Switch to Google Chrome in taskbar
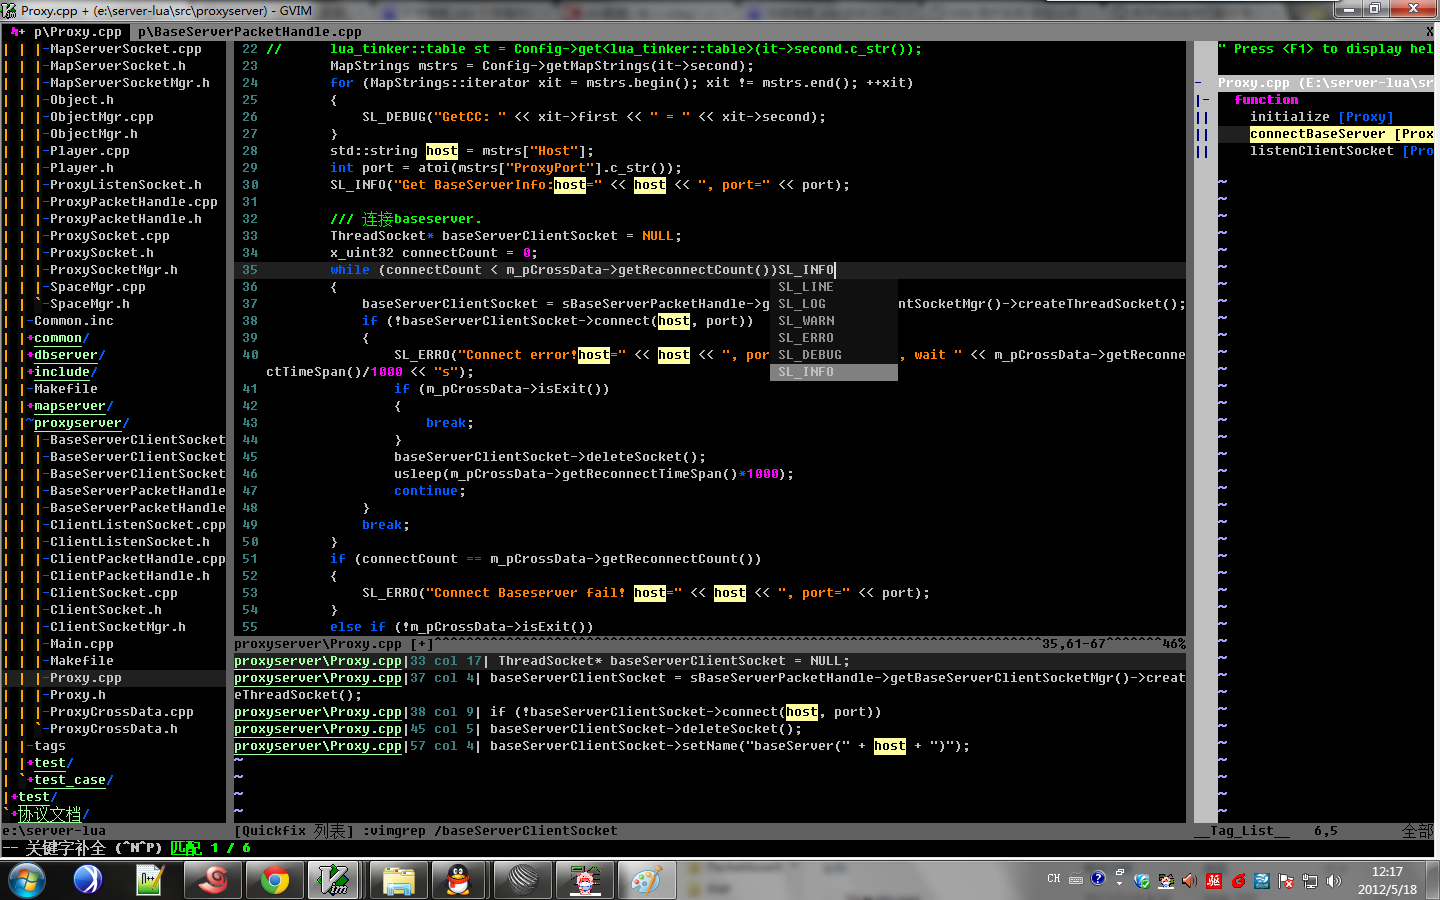This screenshot has width=1440, height=900. [x=274, y=880]
